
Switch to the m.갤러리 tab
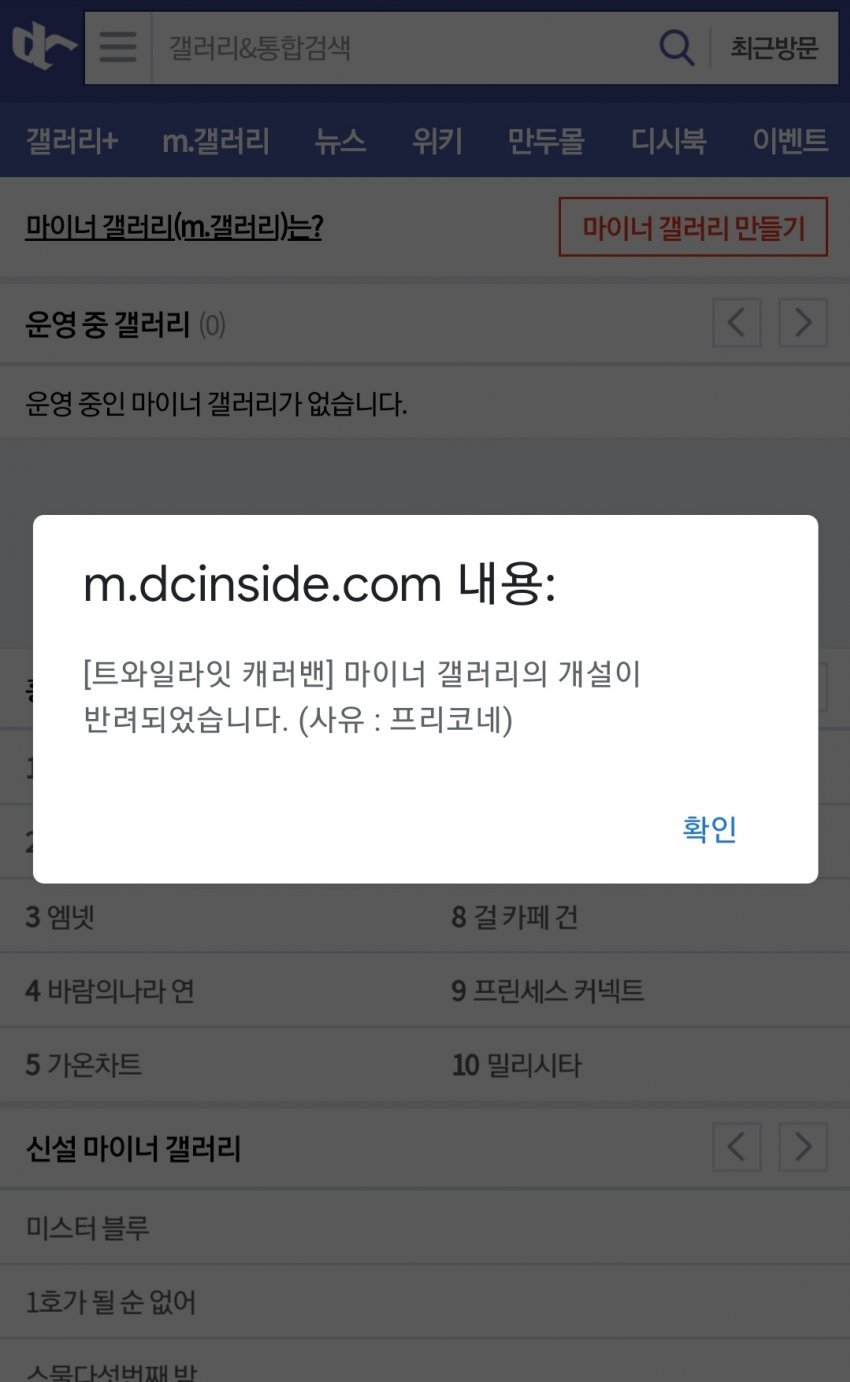(x=216, y=141)
